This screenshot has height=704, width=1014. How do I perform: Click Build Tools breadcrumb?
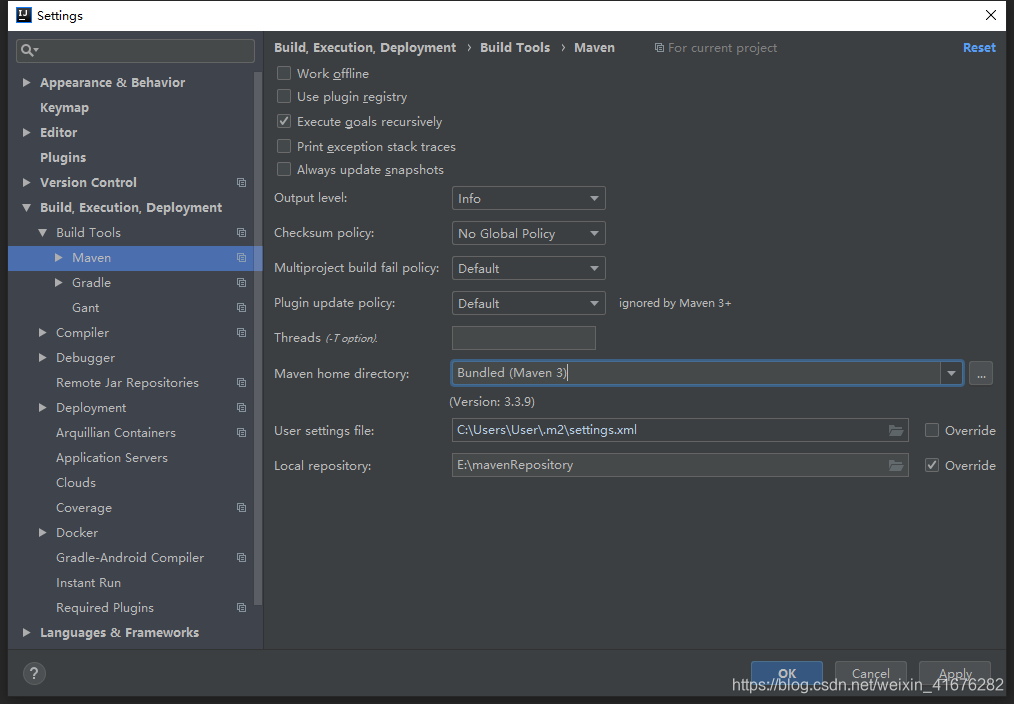[515, 48]
